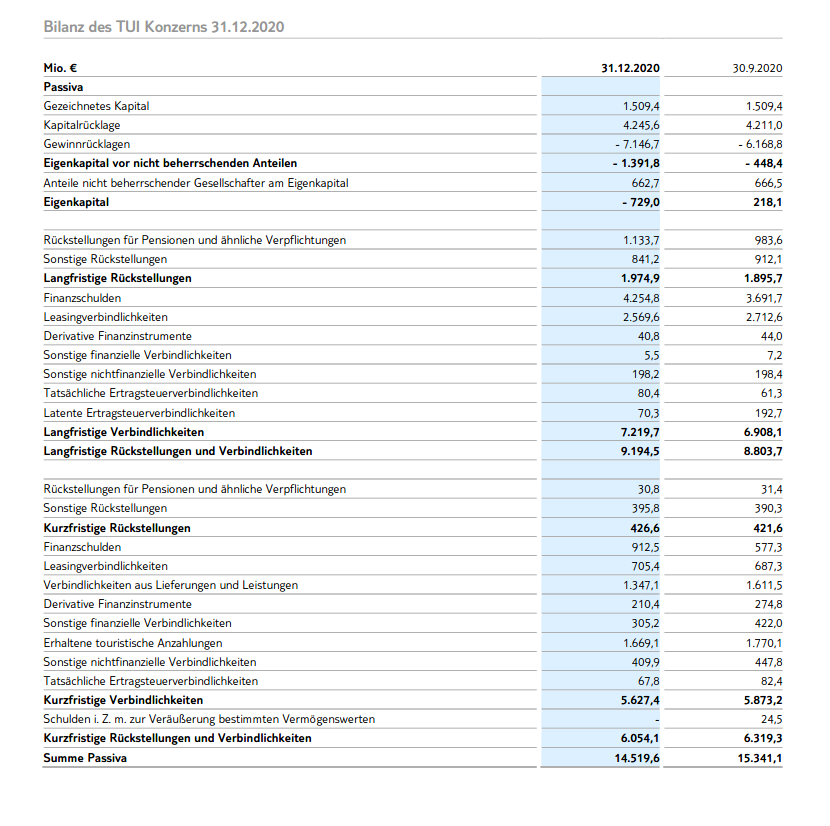This screenshot has height=826, width=830.
Task: Click the bold total 8.803,7
Action: click(x=763, y=451)
